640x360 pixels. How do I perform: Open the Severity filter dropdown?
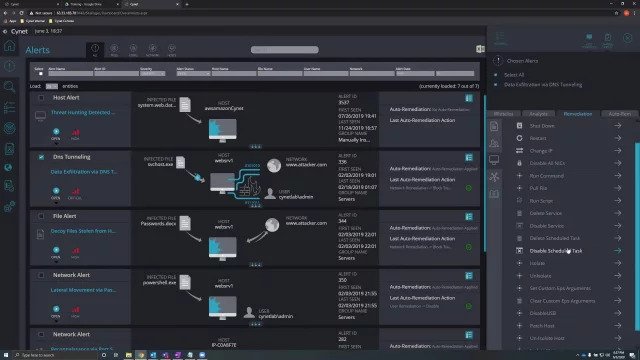coord(153,74)
